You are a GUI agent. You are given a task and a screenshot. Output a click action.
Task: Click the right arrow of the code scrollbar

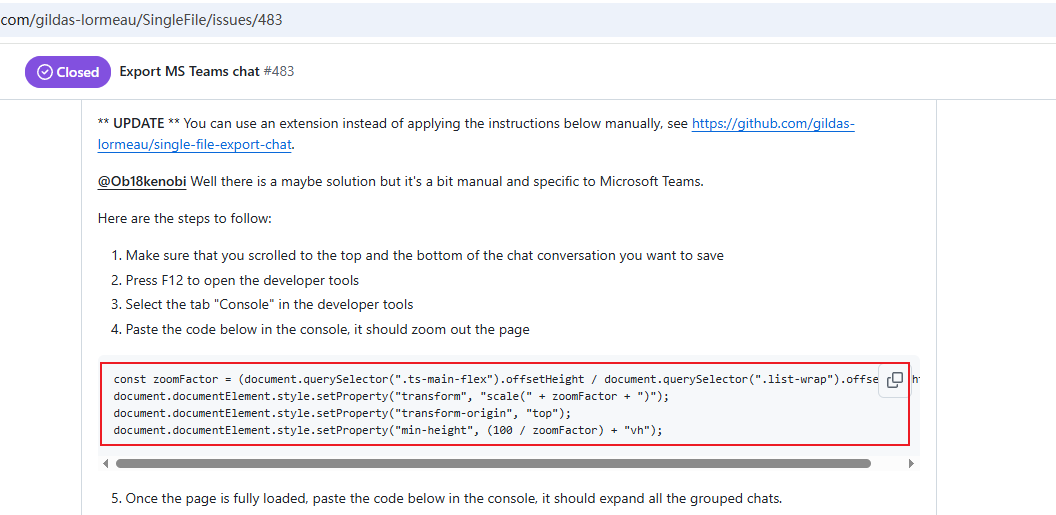[x=910, y=464]
